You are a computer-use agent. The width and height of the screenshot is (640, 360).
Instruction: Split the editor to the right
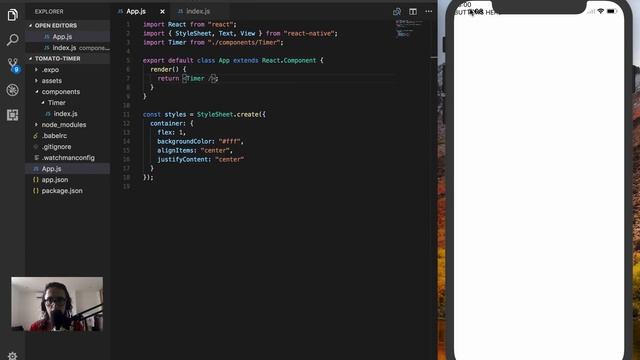[x=413, y=11]
